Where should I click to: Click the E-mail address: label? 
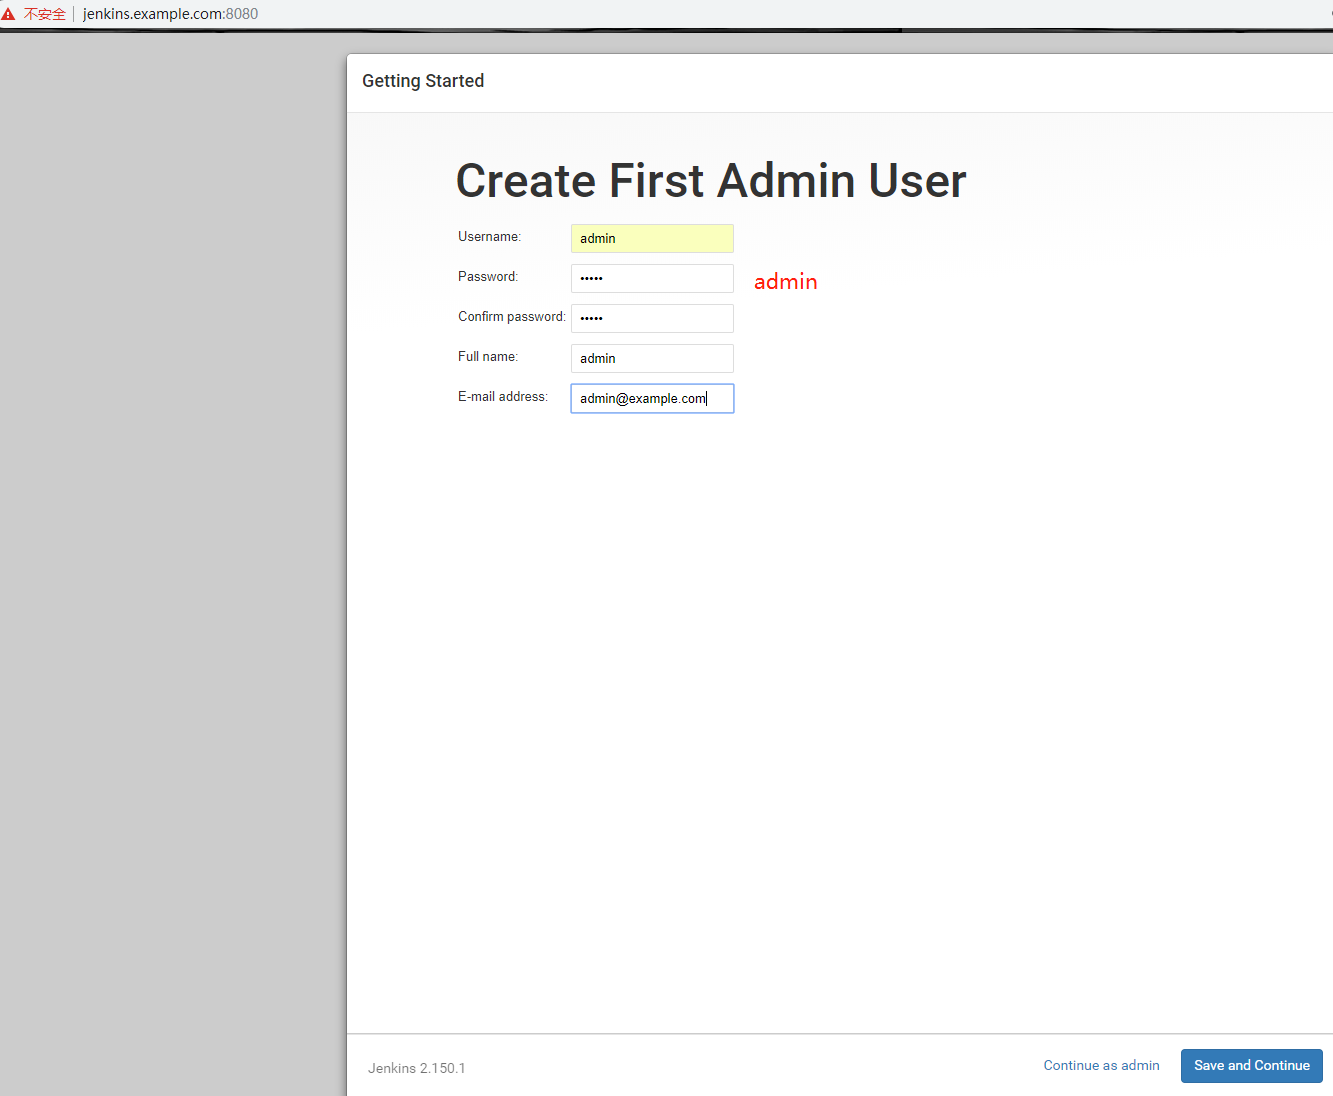click(503, 397)
